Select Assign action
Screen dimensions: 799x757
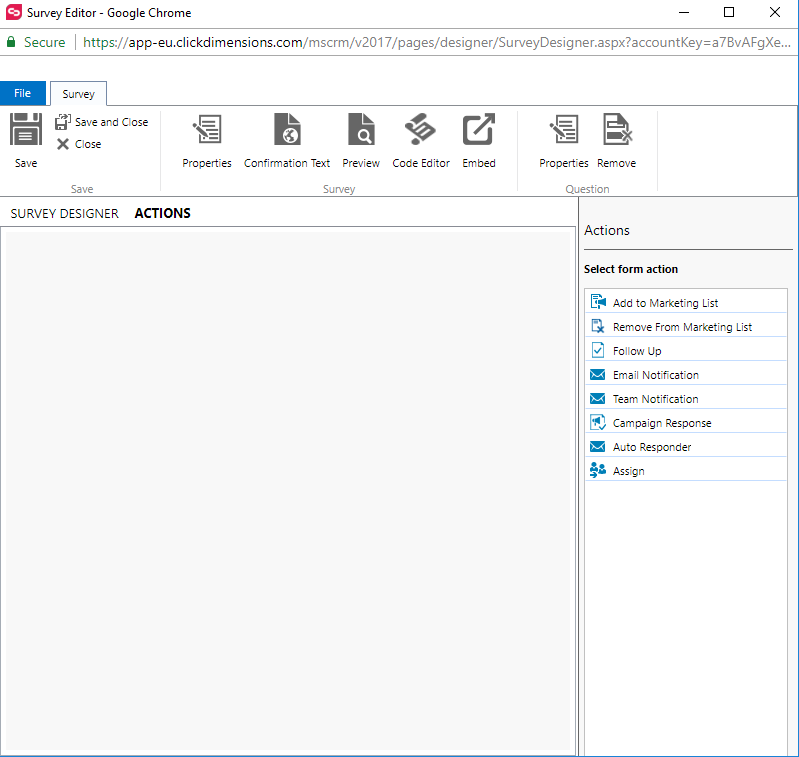tap(686, 470)
